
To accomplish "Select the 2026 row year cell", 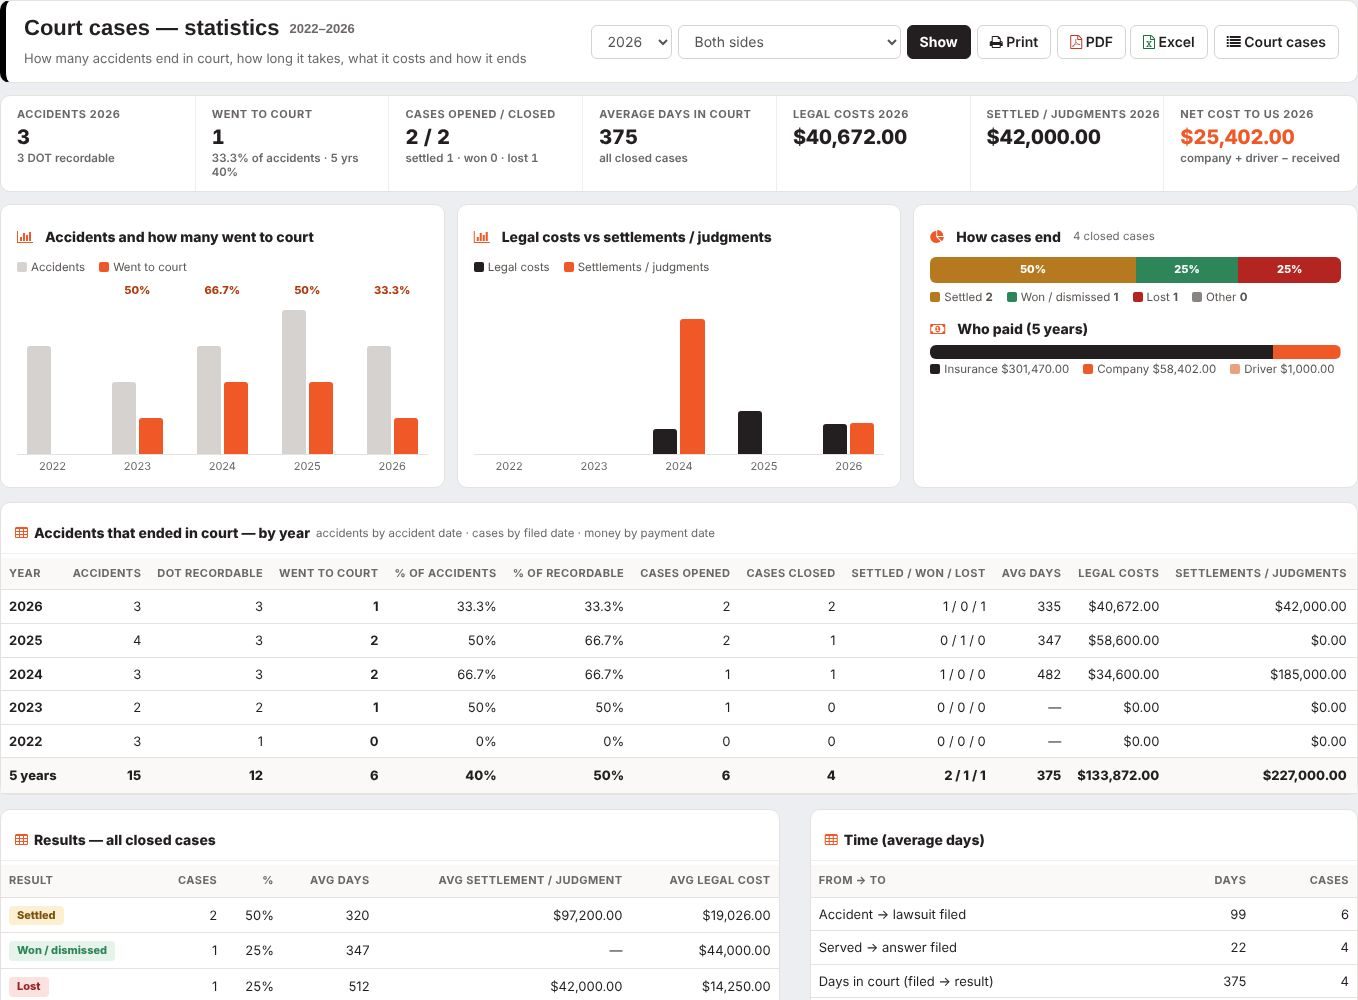I will pyautogui.click(x=26, y=606).
